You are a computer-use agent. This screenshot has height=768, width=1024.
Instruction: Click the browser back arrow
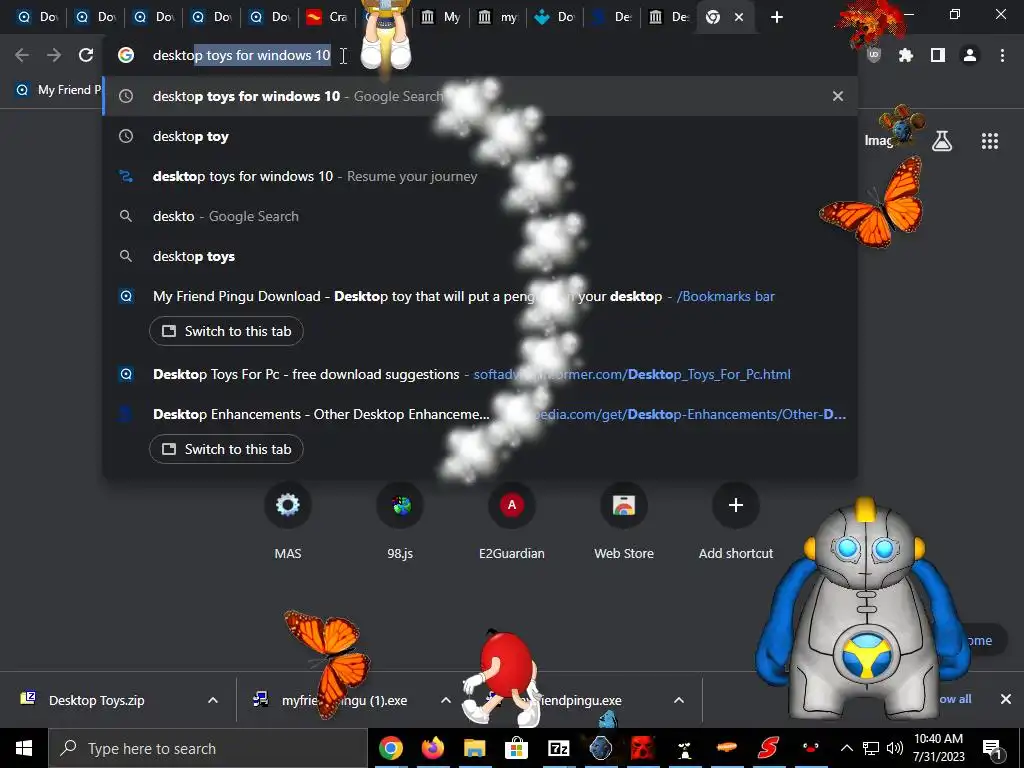pyautogui.click(x=22, y=56)
